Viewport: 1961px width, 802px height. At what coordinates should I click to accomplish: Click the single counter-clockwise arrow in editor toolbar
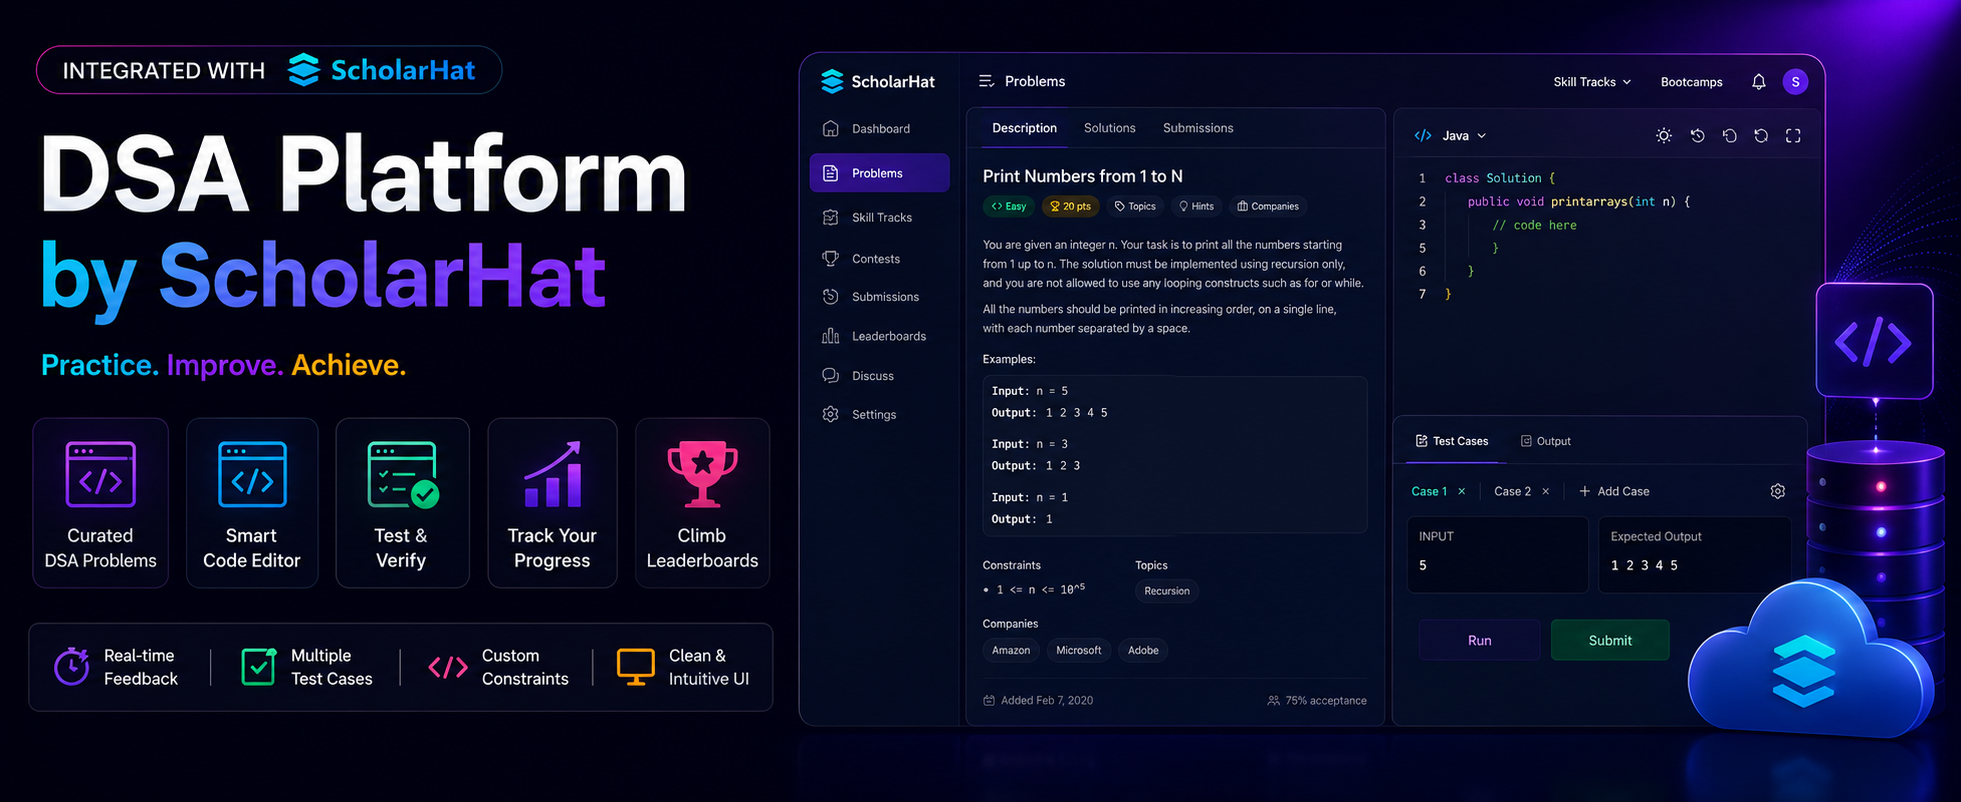click(x=1729, y=136)
